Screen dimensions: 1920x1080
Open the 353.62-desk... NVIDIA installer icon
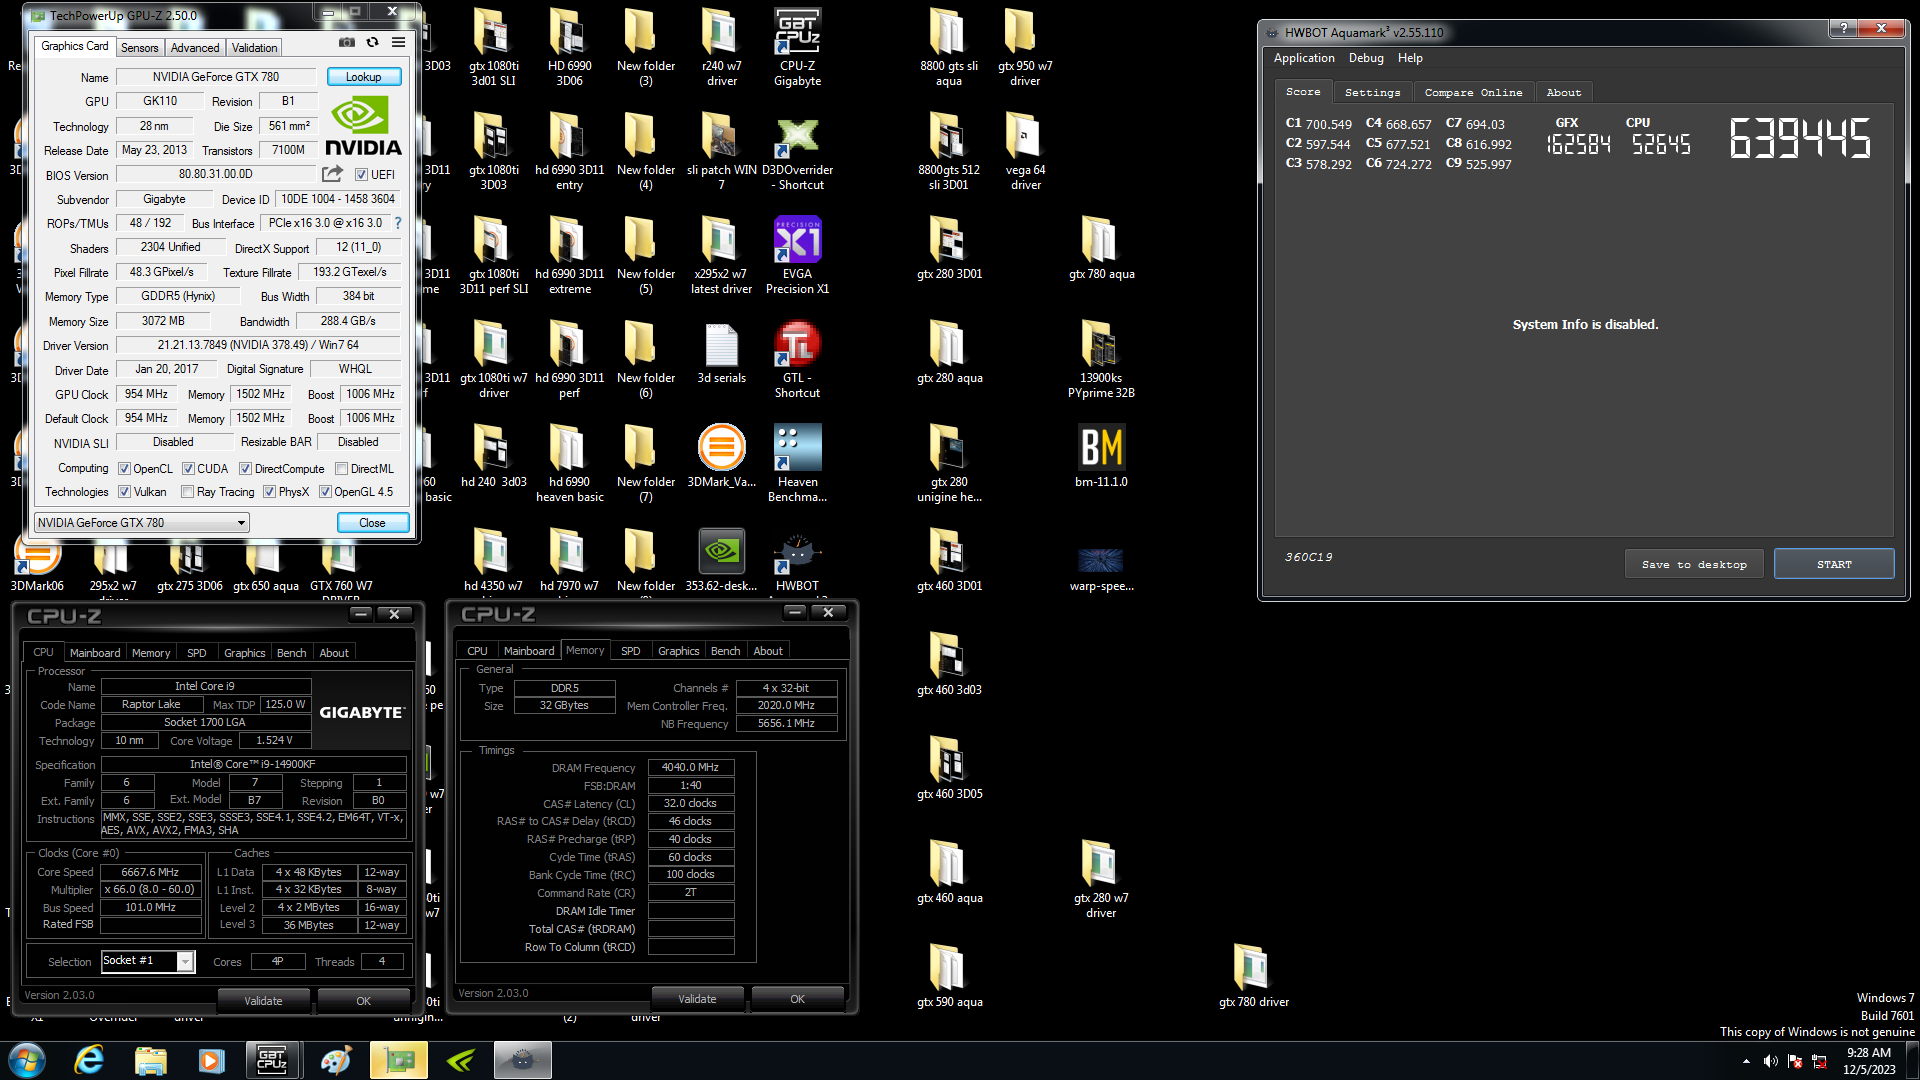tap(721, 559)
